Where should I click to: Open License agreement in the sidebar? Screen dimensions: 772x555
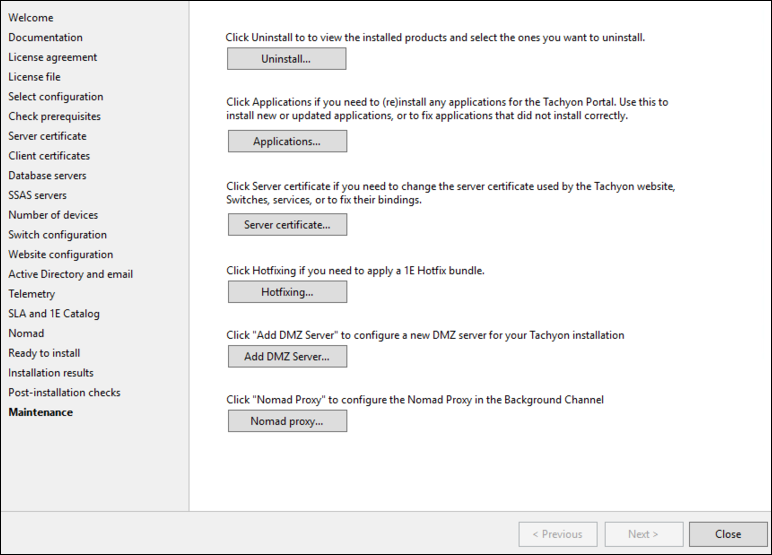(x=53, y=57)
